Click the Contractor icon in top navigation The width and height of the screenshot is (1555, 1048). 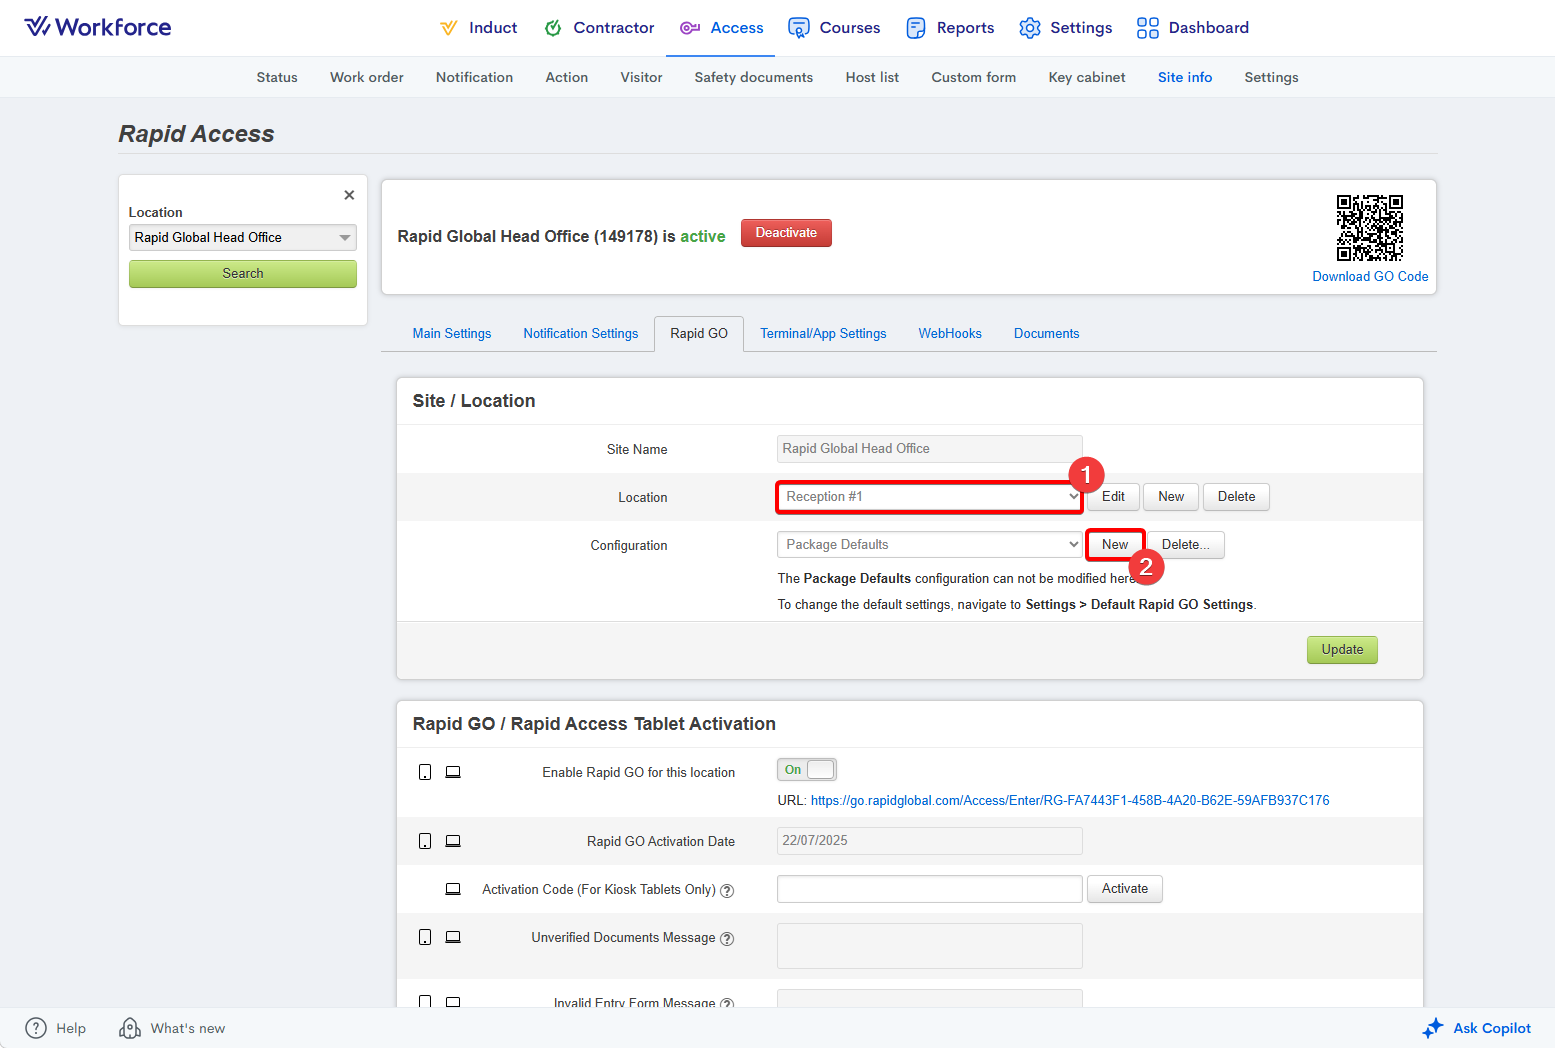pyautogui.click(x=553, y=28)
